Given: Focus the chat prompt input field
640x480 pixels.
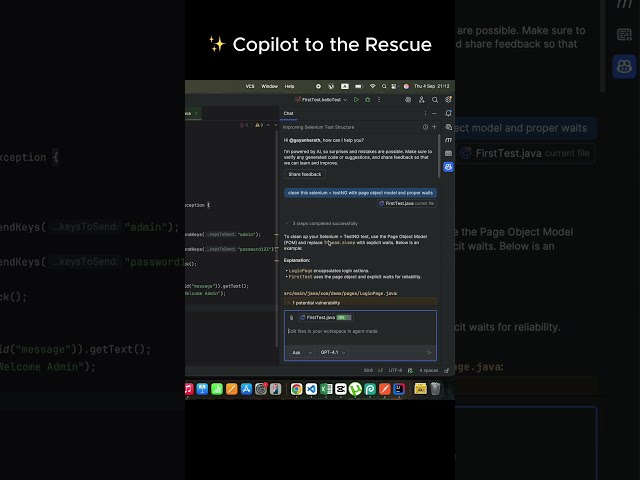Looking at the screenshot, I should point(360,331).
